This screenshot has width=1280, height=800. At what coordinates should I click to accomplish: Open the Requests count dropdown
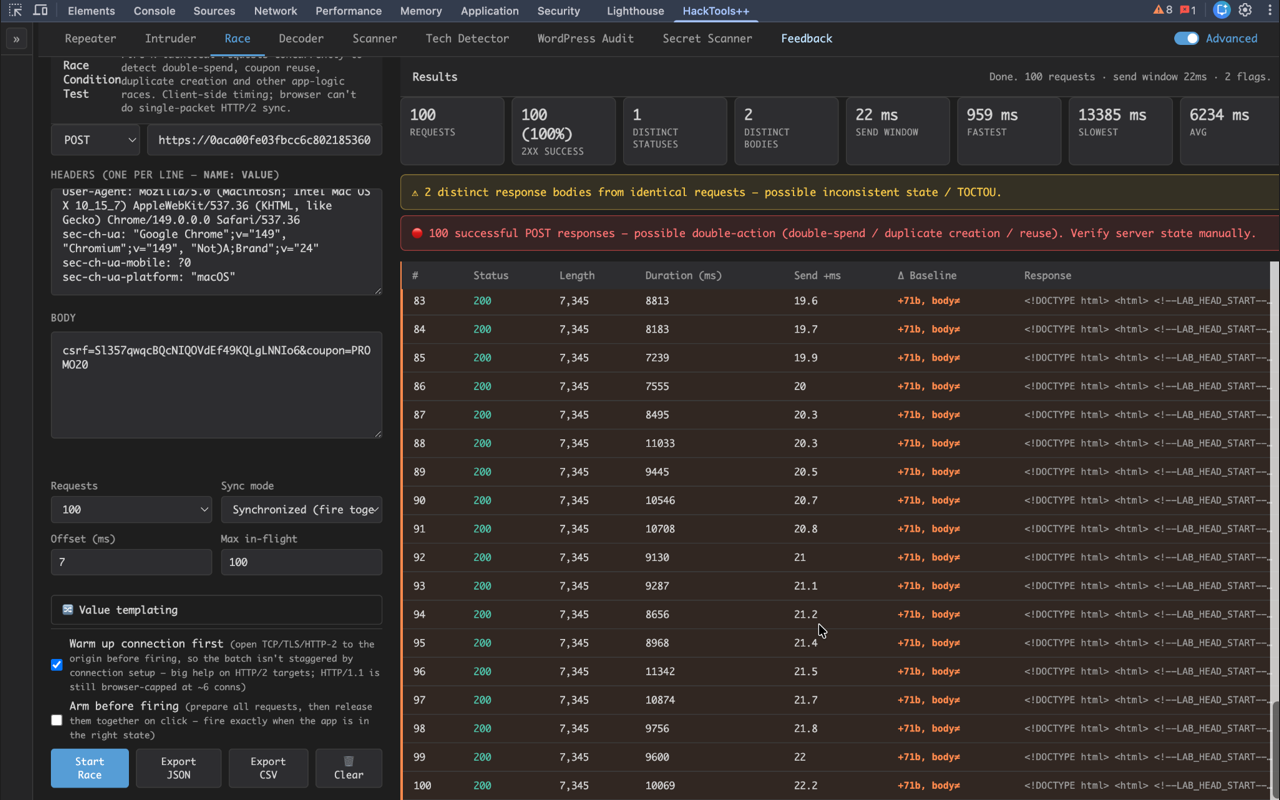coord(131,510)
